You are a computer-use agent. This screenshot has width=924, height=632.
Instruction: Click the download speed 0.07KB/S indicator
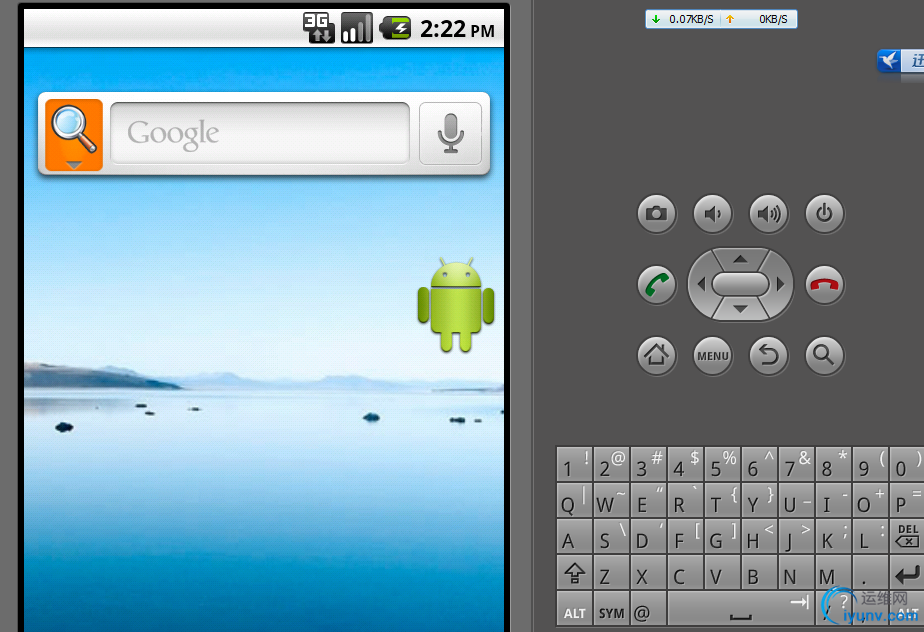pyautogui.click(x=682, y=19)
